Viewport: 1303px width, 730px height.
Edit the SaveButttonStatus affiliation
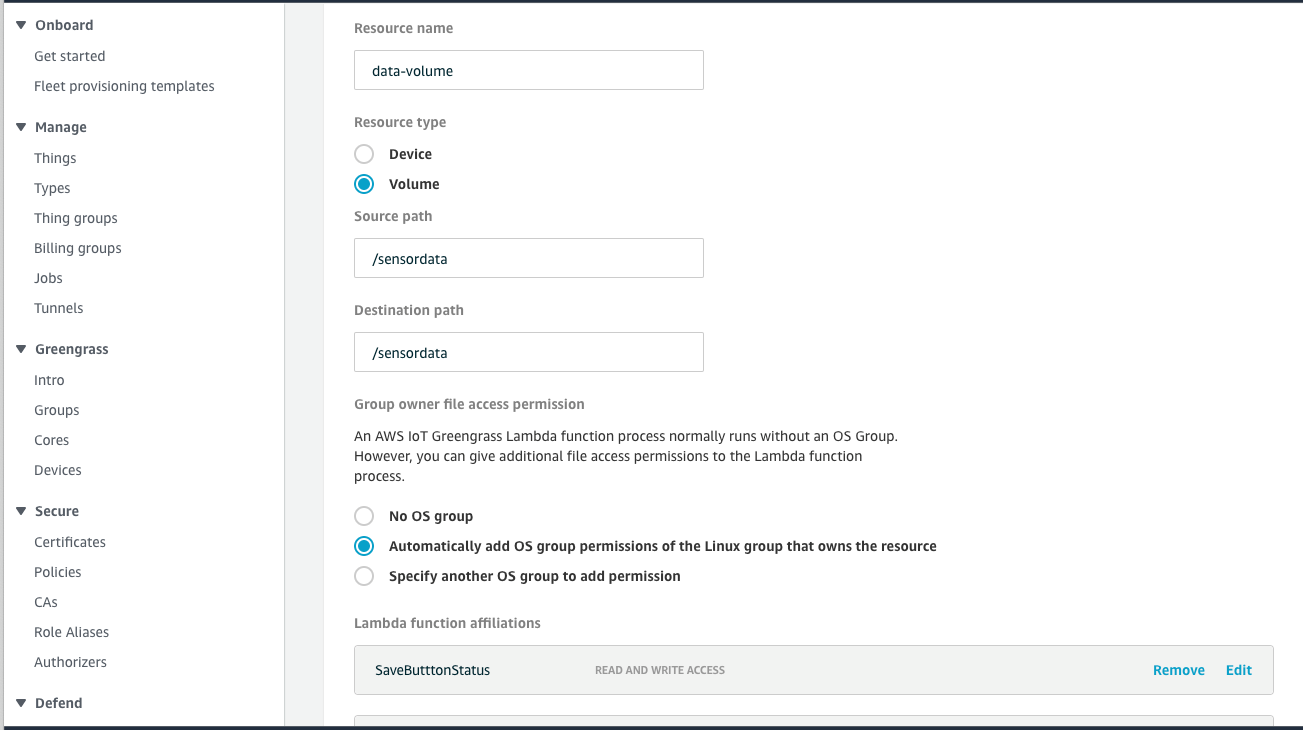coord(1238,670)
